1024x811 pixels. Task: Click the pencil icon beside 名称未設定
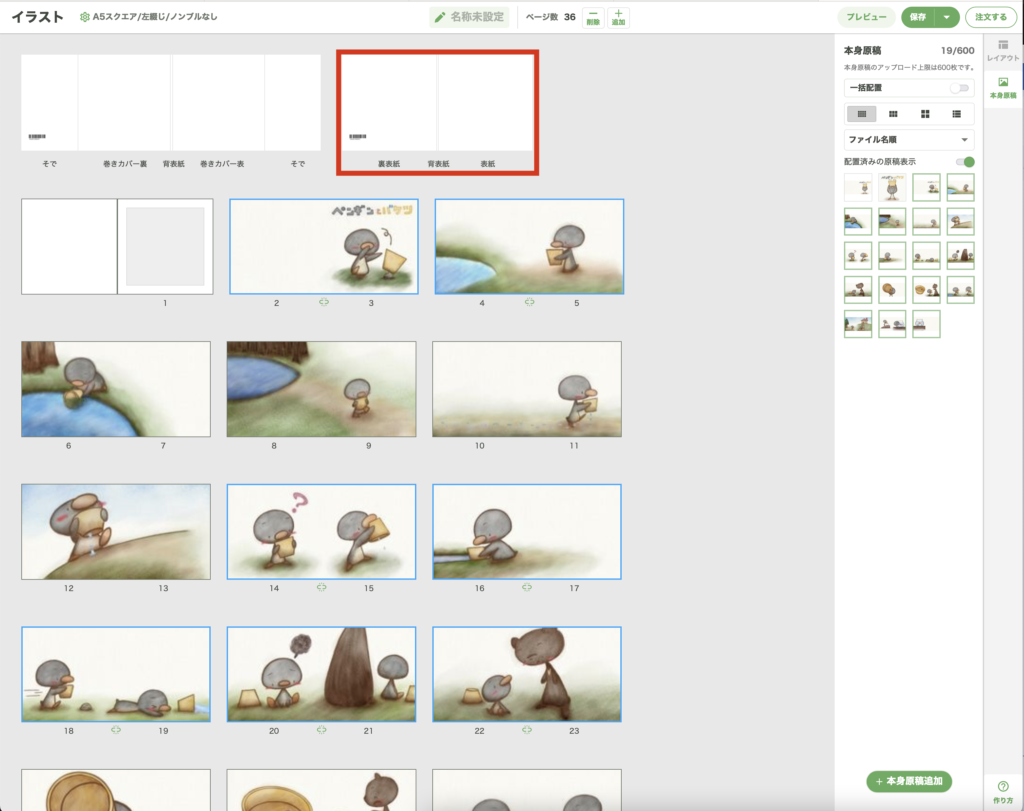[440, 17]
